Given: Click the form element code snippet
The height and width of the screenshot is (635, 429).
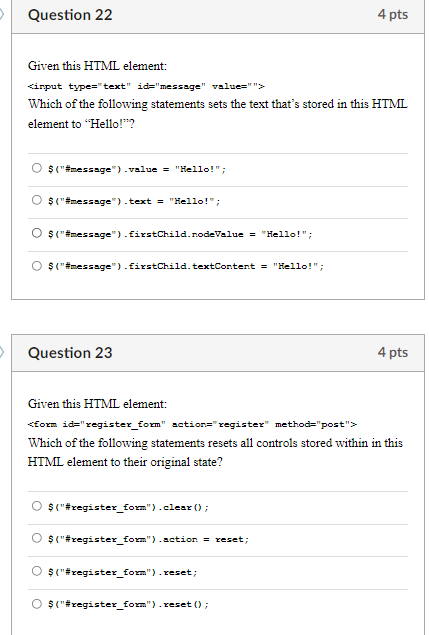Looking at the screenshot, I should (192, 424).
